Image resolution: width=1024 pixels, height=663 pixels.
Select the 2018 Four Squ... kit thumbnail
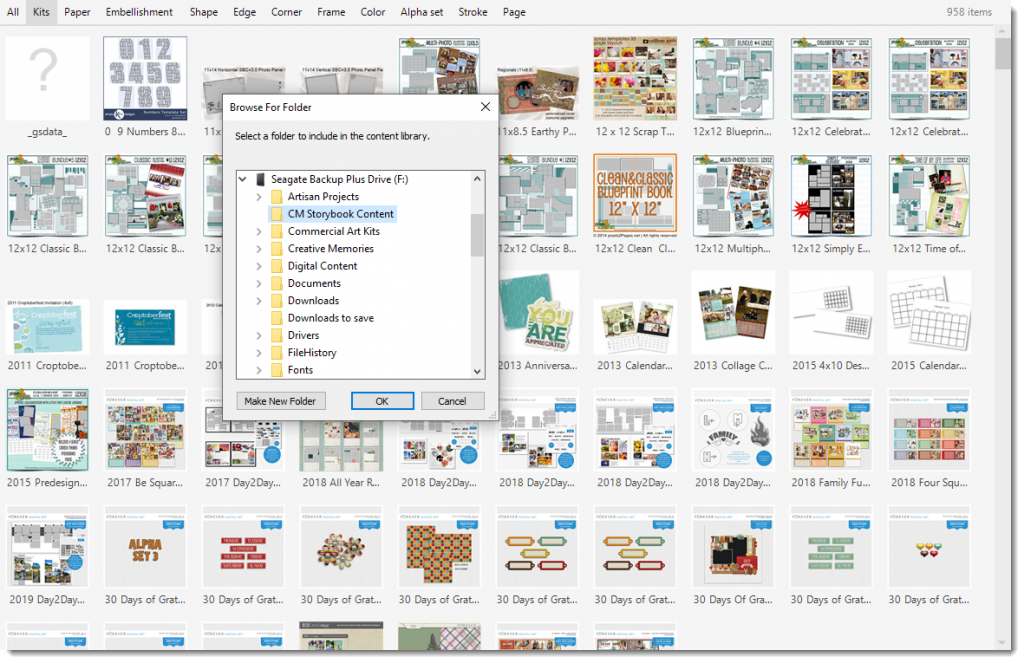point(929,430)
